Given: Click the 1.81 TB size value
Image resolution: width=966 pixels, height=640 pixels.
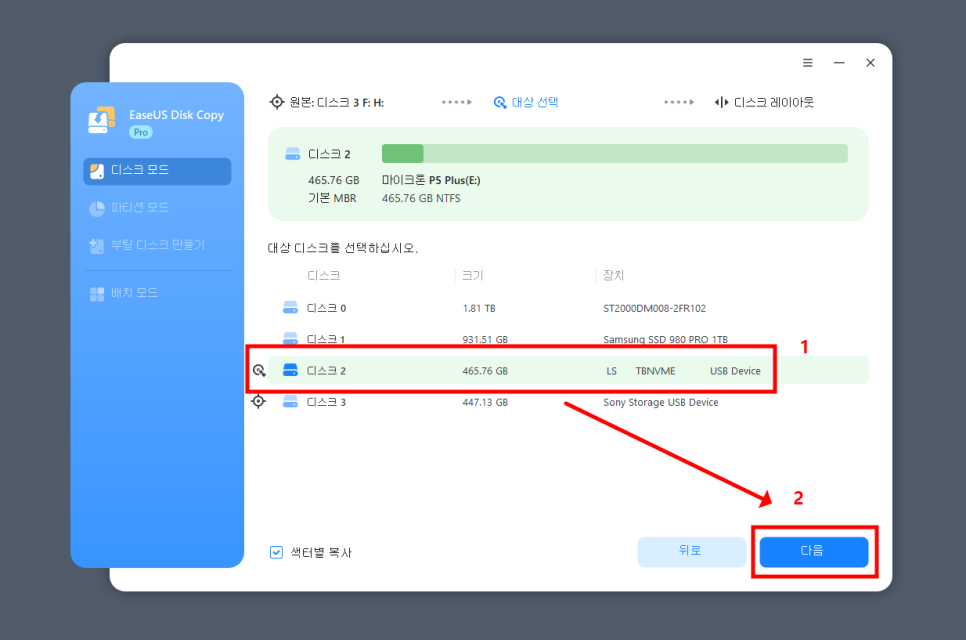Looking at the screenshot, I should (479, 308).
